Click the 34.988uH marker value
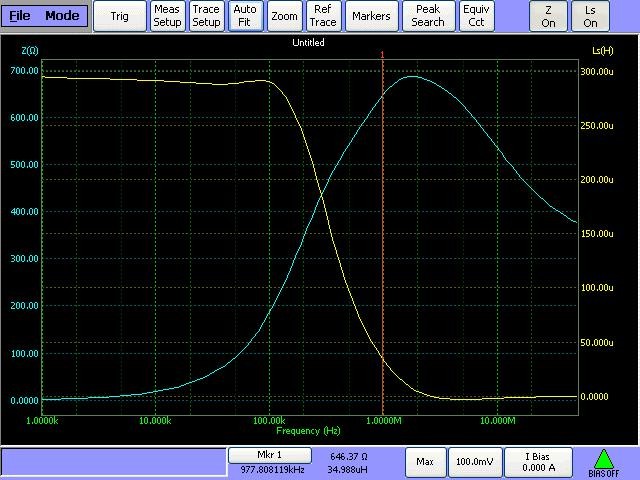The height and width of the screenshot is (480, 640). click(x=347, y=470)
